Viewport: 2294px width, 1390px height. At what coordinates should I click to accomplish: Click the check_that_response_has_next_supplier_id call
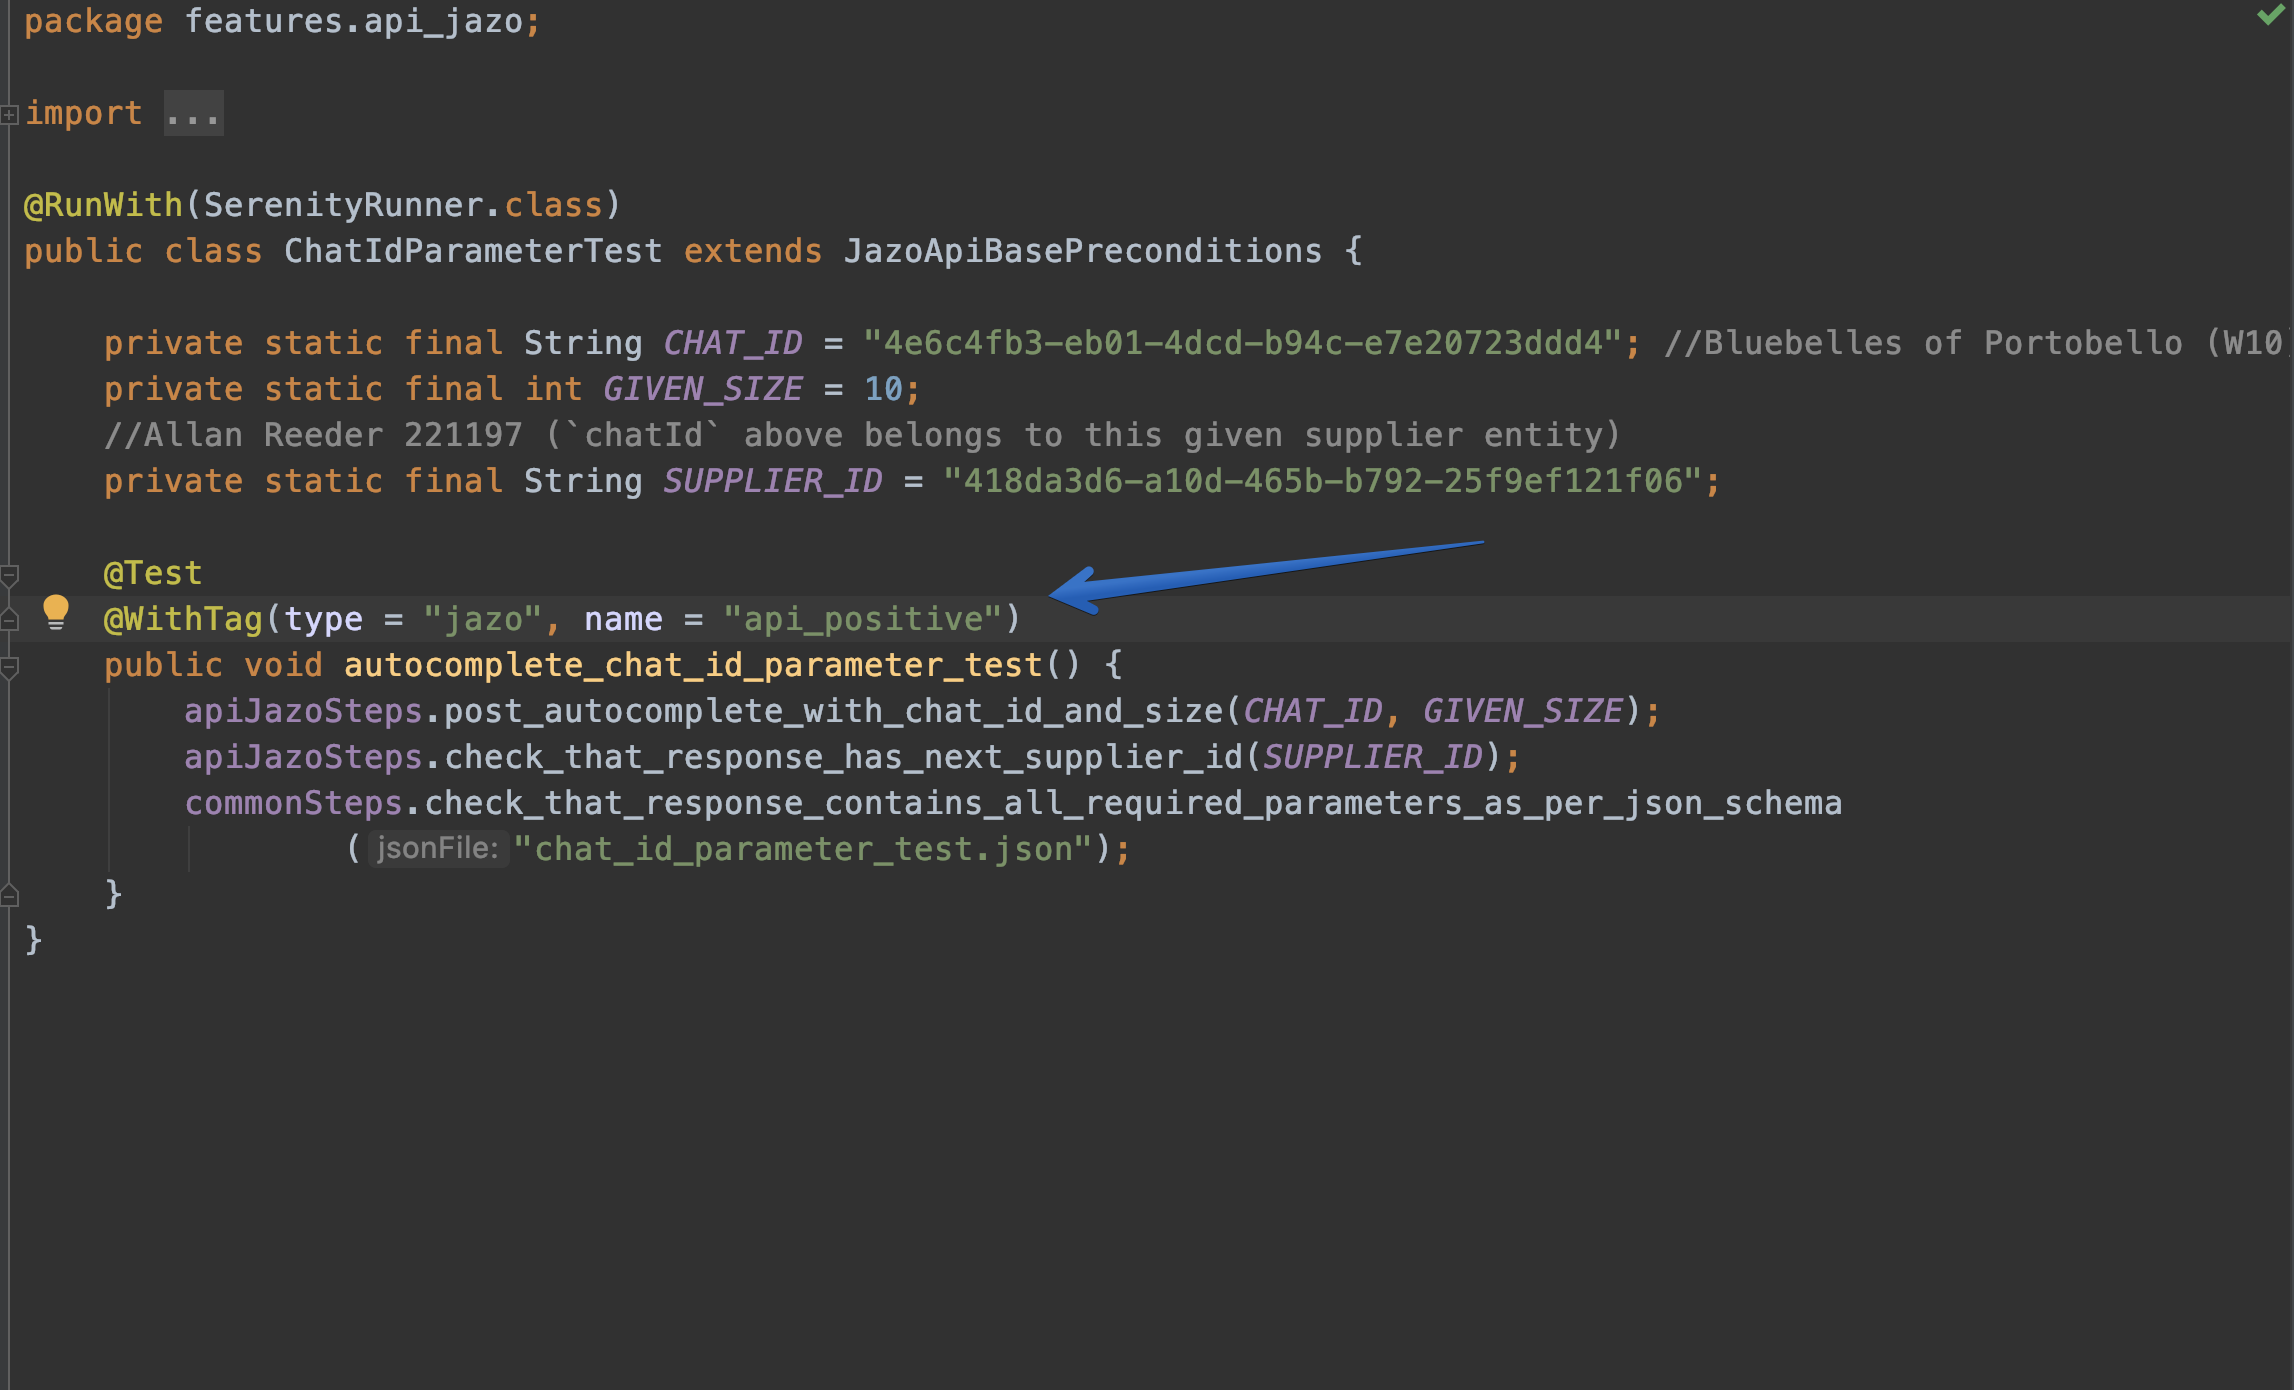[x=840, y=756]
